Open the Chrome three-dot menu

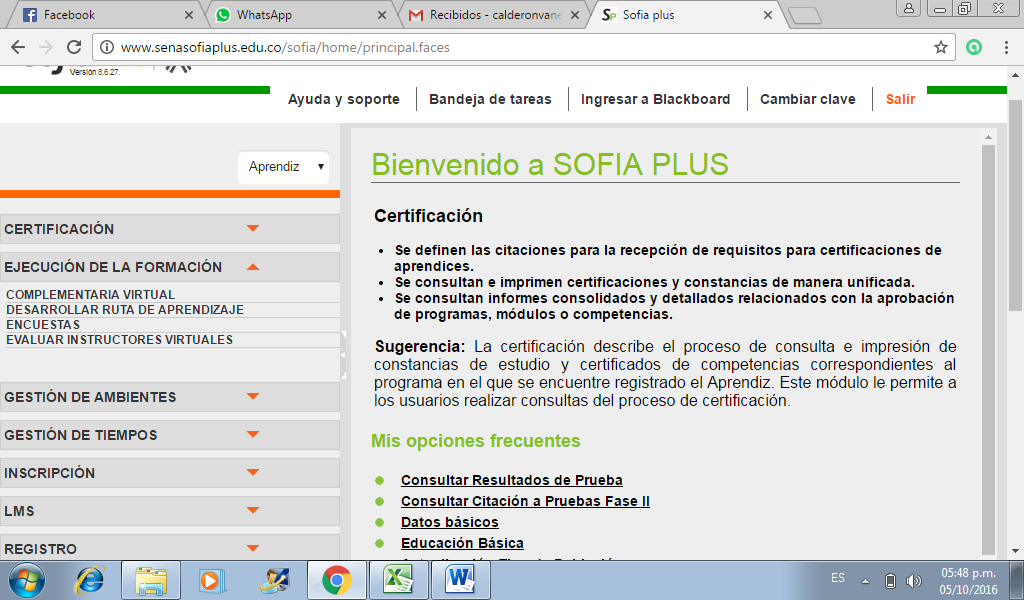tap(1007, 45)
